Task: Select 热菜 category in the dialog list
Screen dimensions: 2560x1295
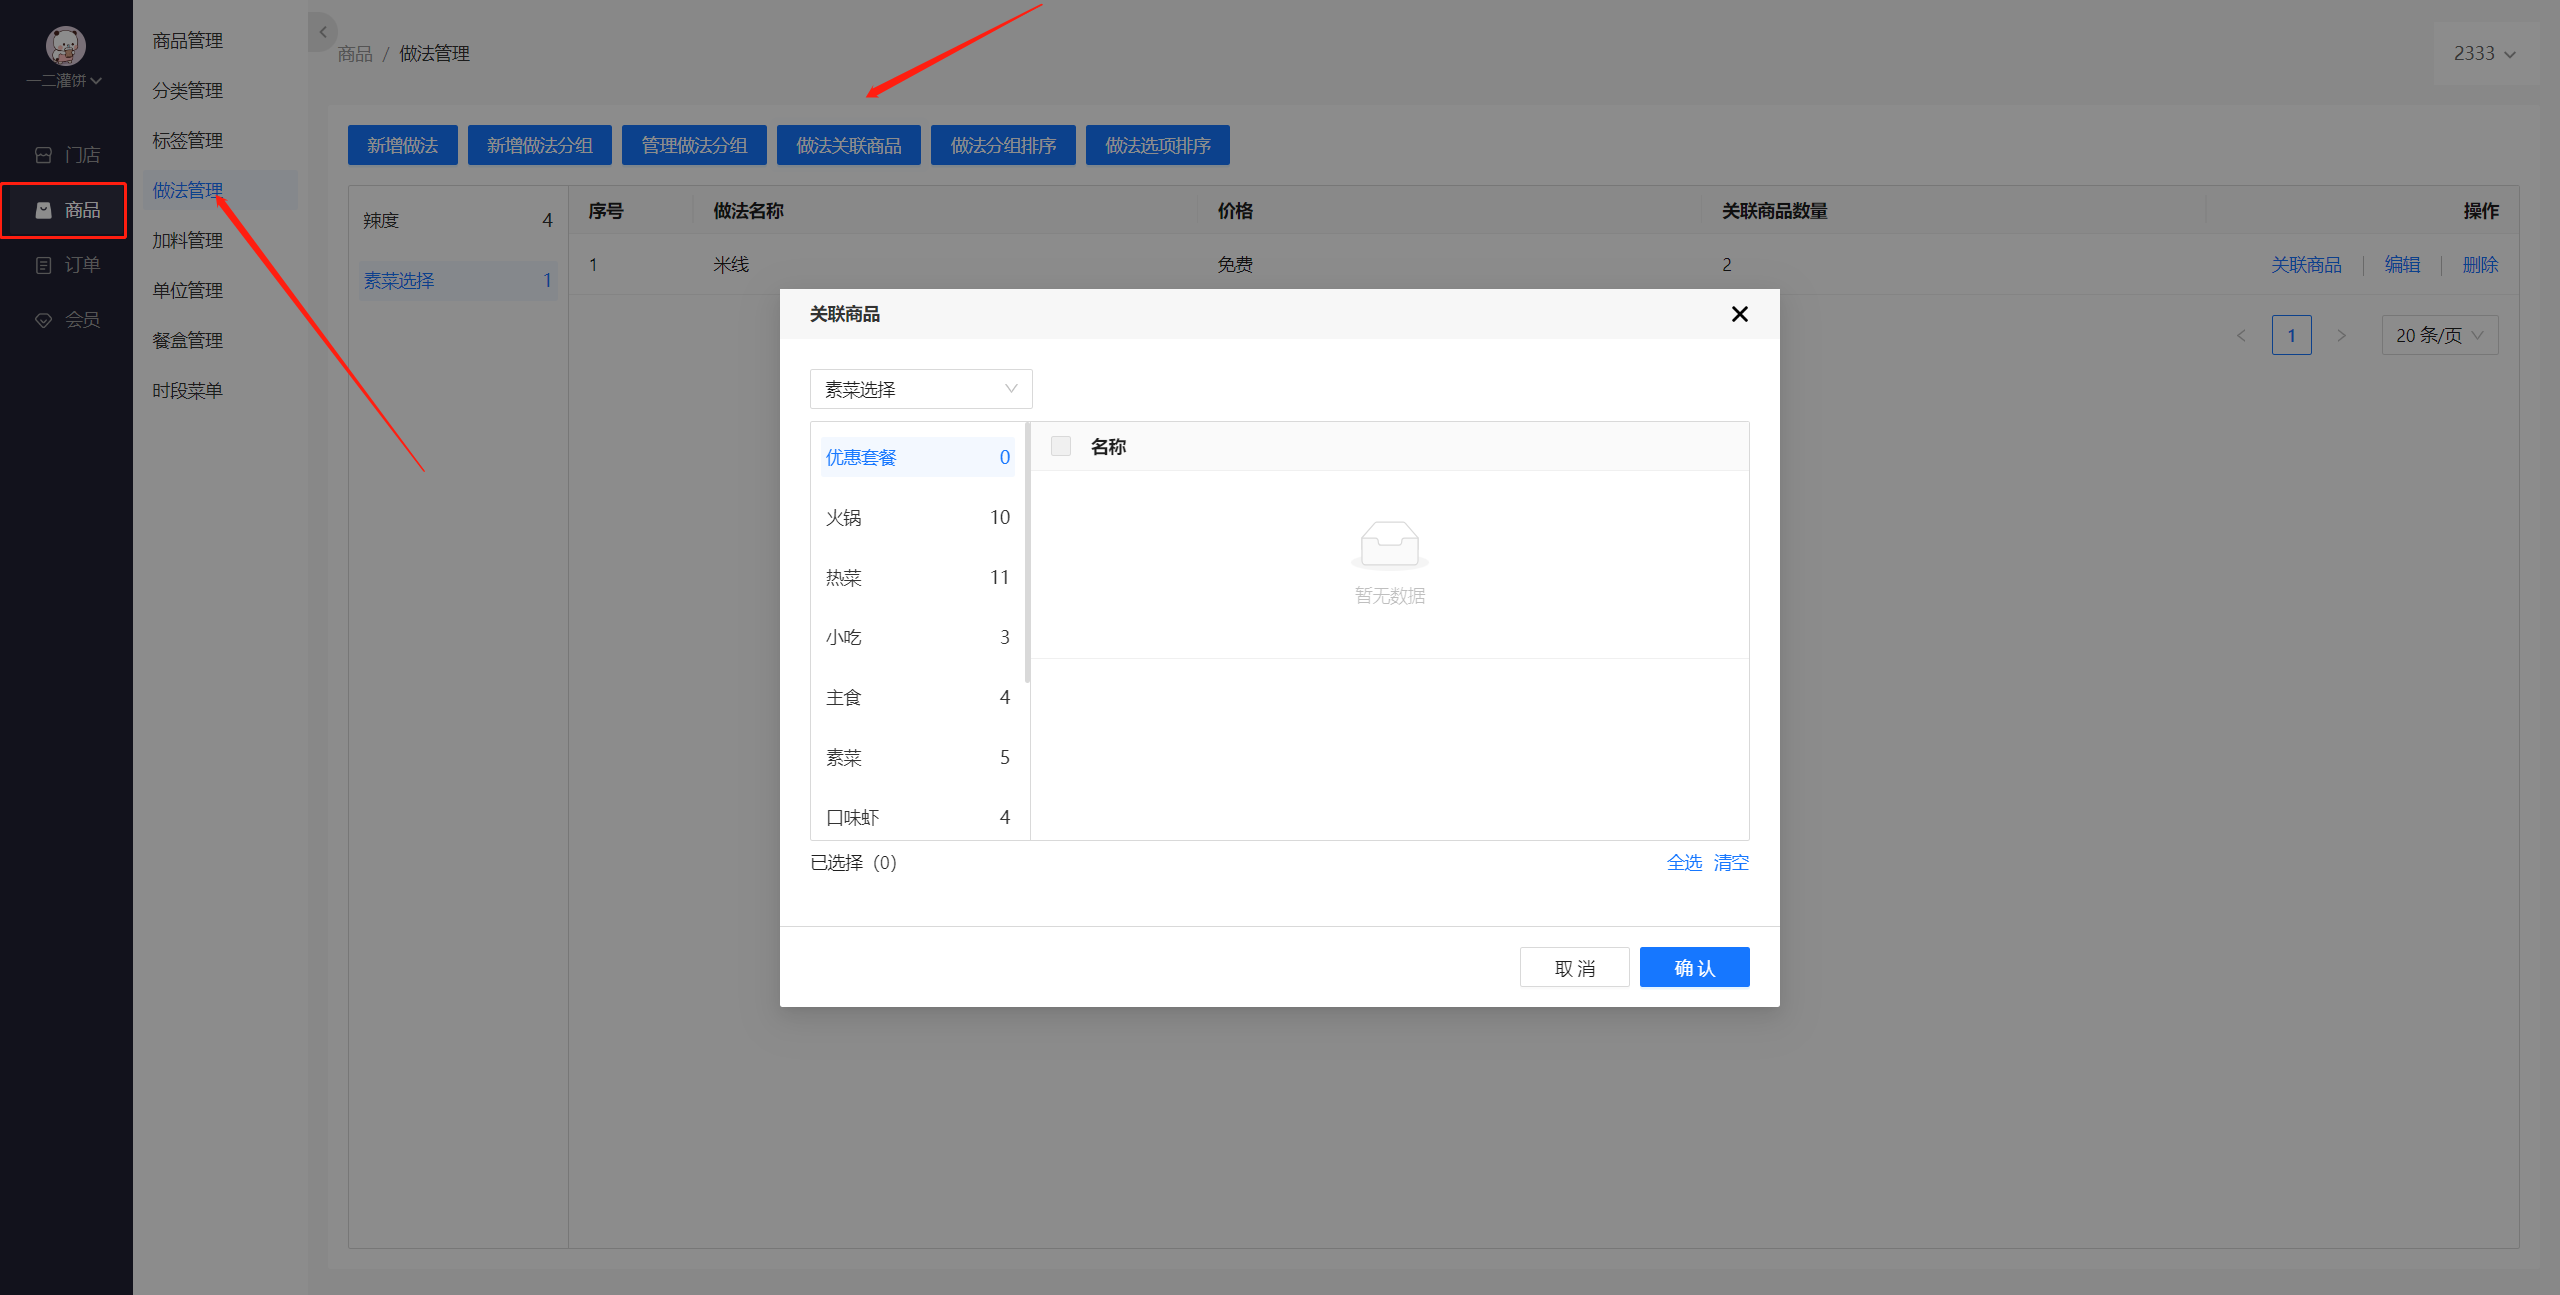Action: 917,577
